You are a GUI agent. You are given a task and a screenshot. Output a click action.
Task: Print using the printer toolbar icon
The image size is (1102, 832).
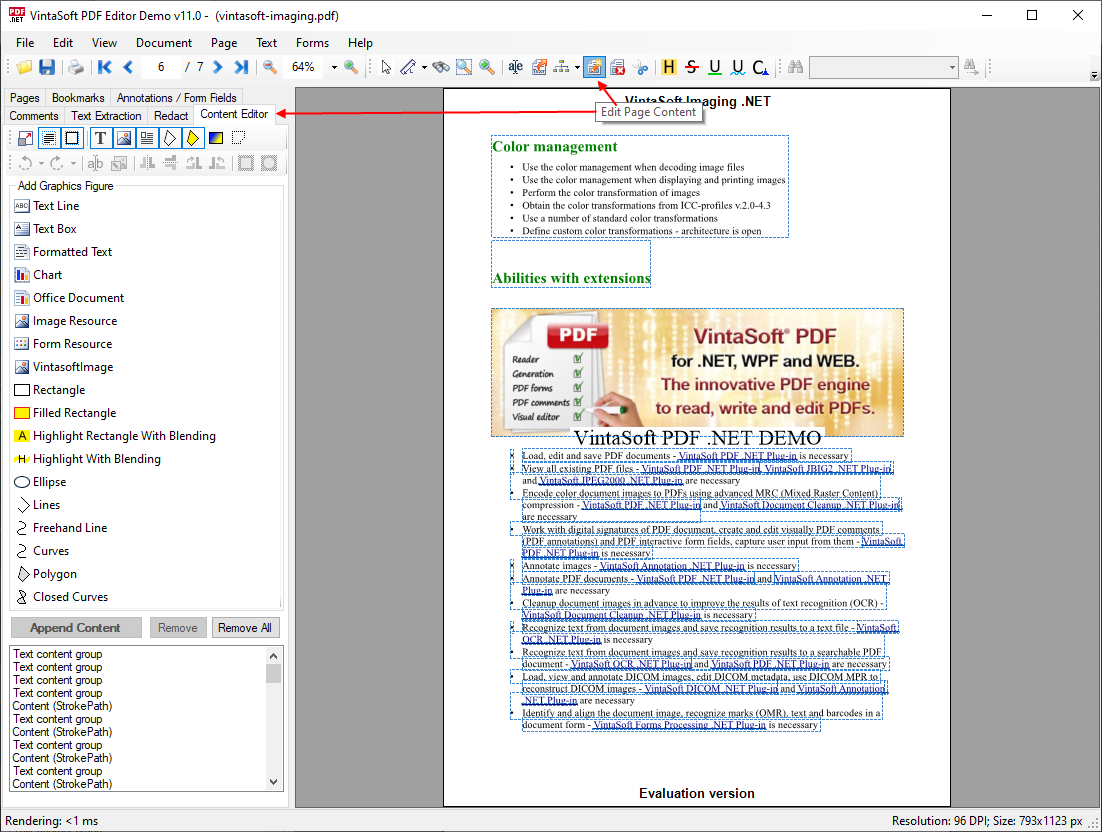(x=75, y=67)
